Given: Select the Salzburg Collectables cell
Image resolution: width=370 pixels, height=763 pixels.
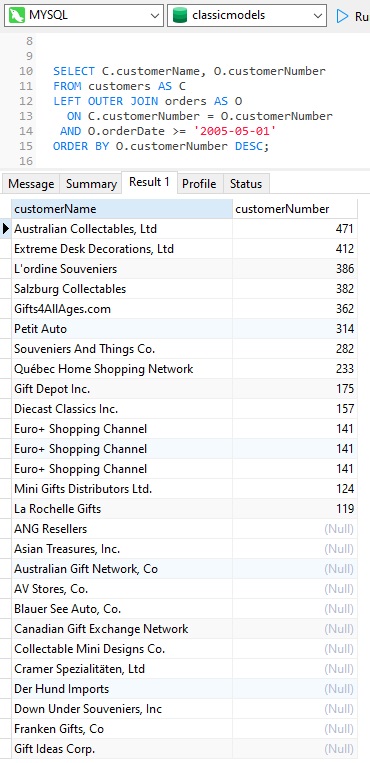Looking at the screenshot, I should tap(122, 289).
